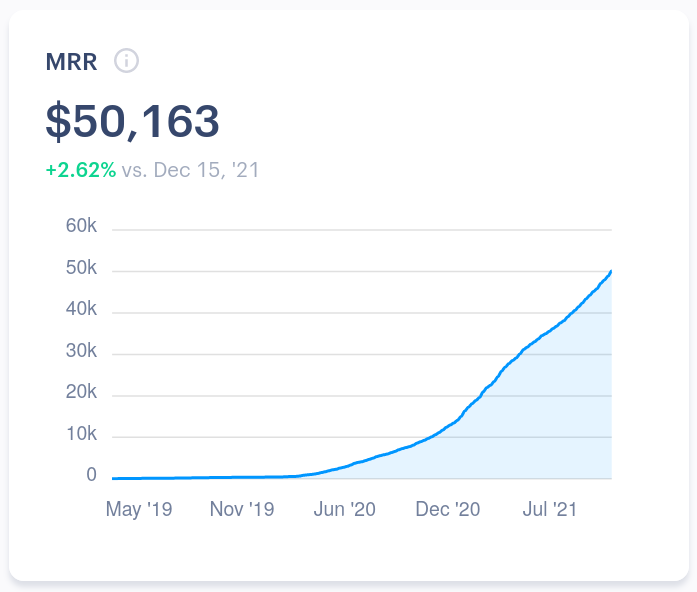Click the Jul '21 x-axis label
The image size is (697, 592).
click(x=549, y=509)
